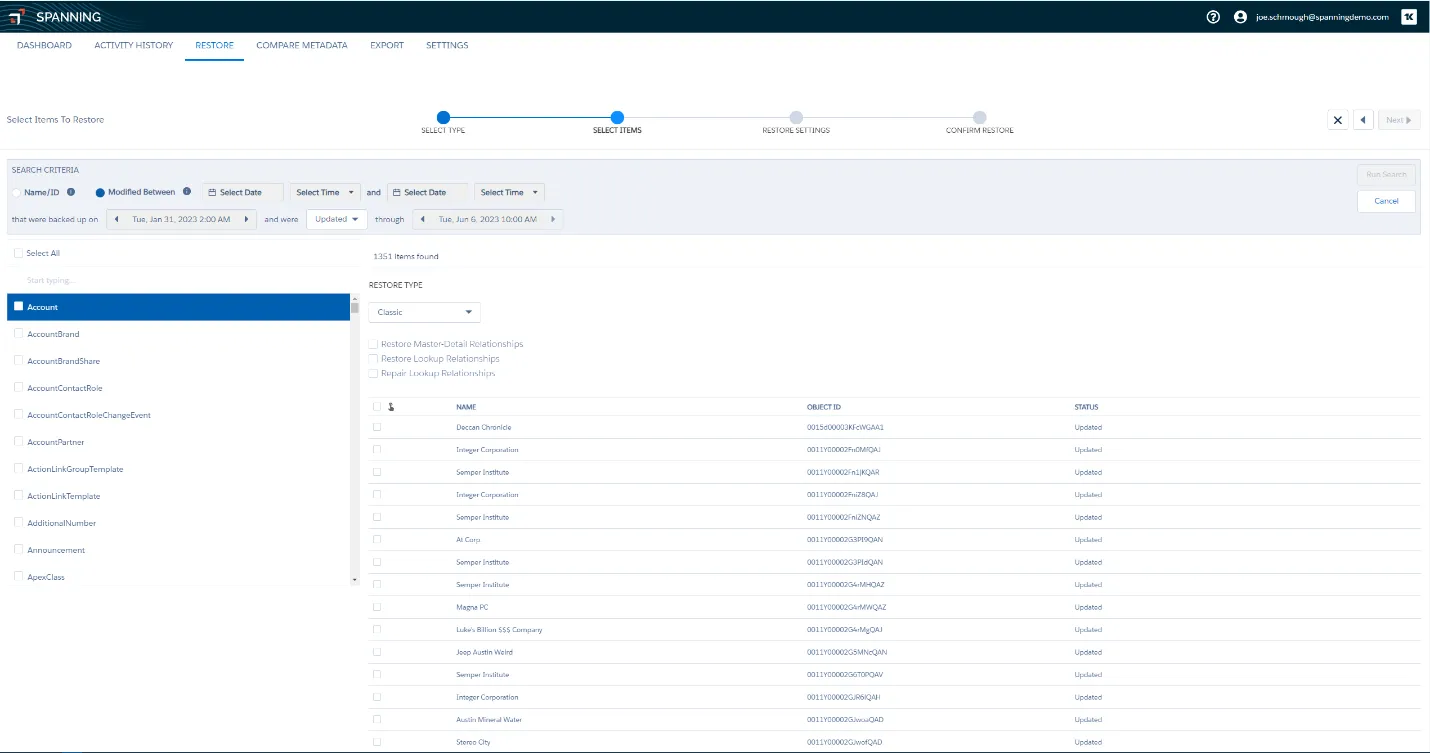This screenshot has height=753, width=1430.
Task: Open the Compare Metadata tab
Action: click(x=301, y=46)
